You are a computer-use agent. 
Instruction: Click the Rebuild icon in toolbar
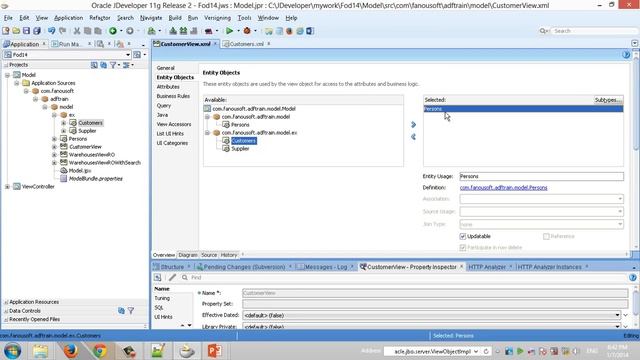(x=183, y=31)
